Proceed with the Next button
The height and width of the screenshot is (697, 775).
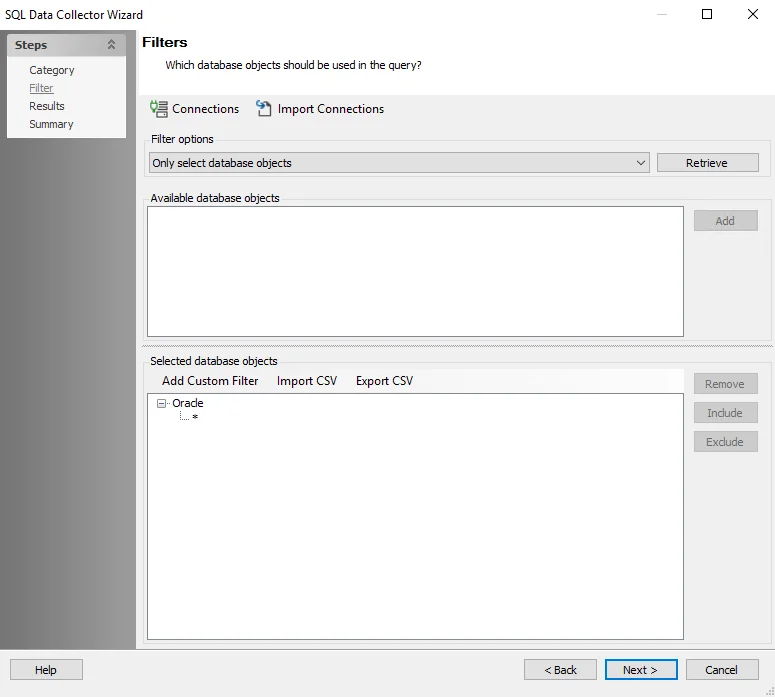tap(641, 670)
